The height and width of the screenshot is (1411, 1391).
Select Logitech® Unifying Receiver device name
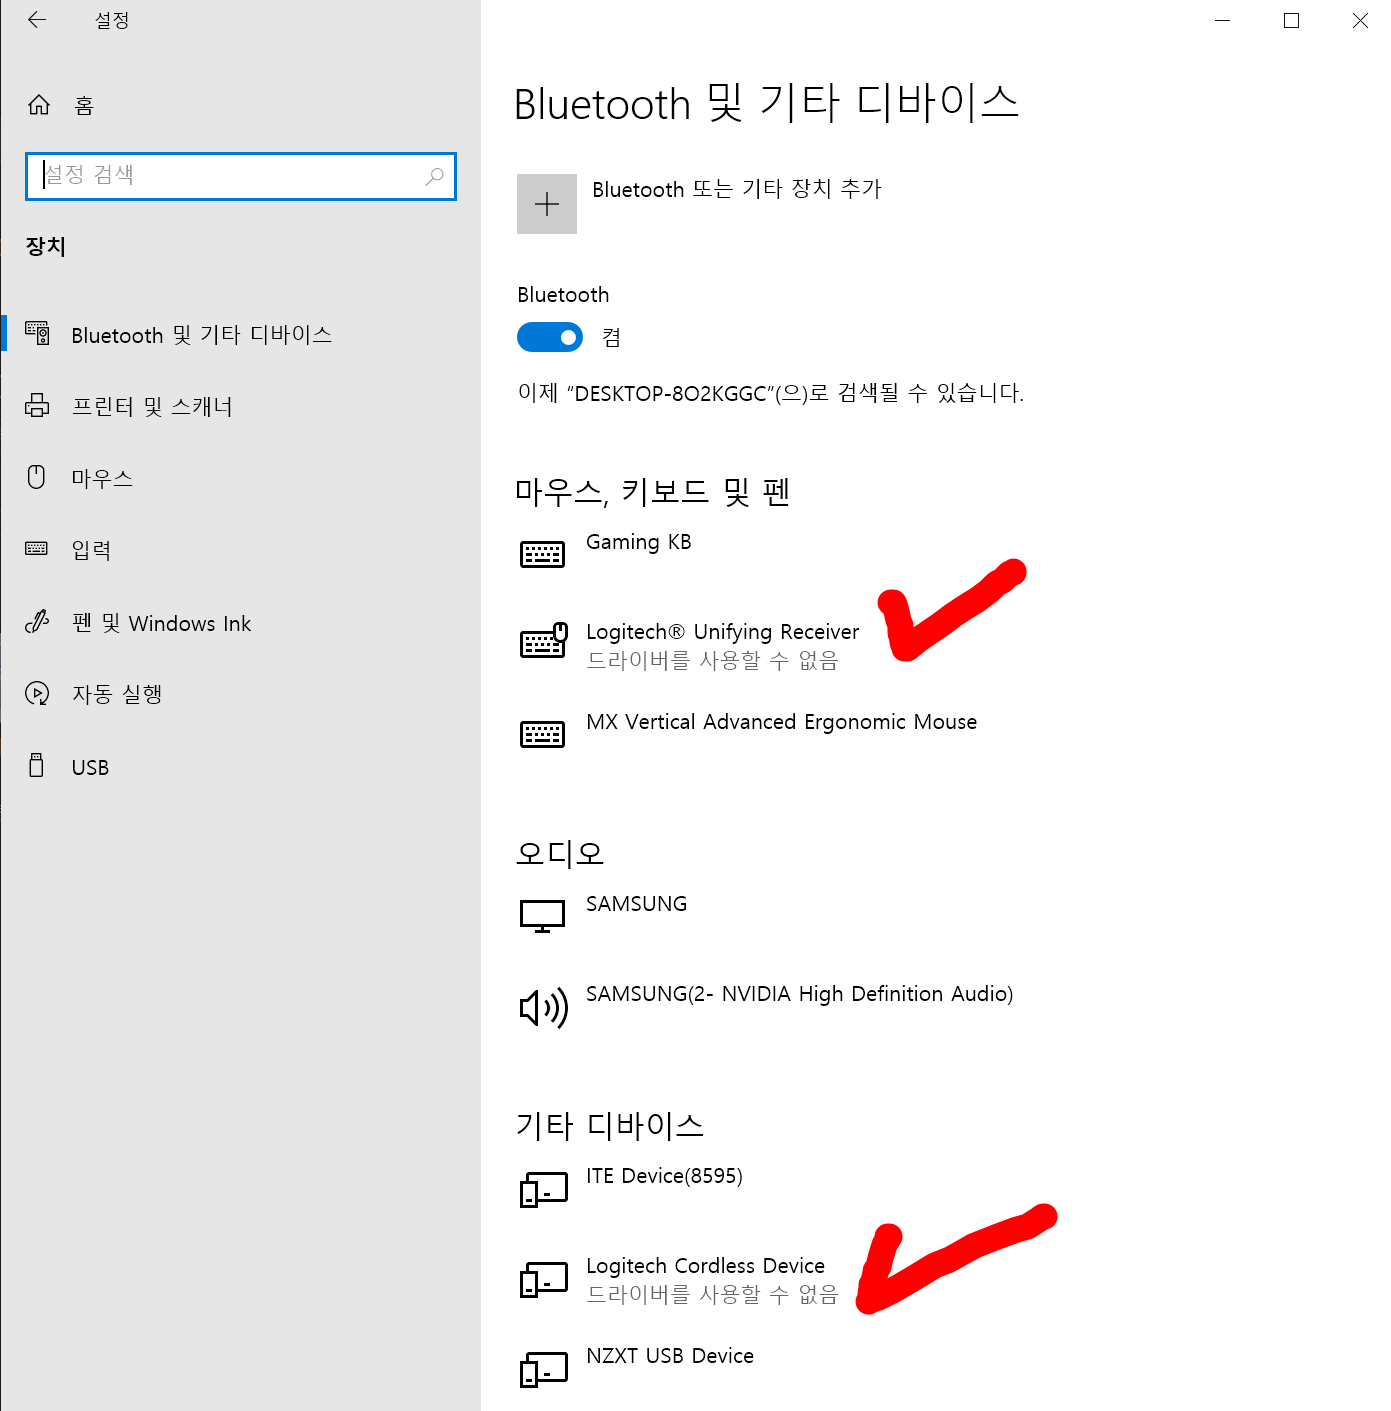(x=722, y=632)
